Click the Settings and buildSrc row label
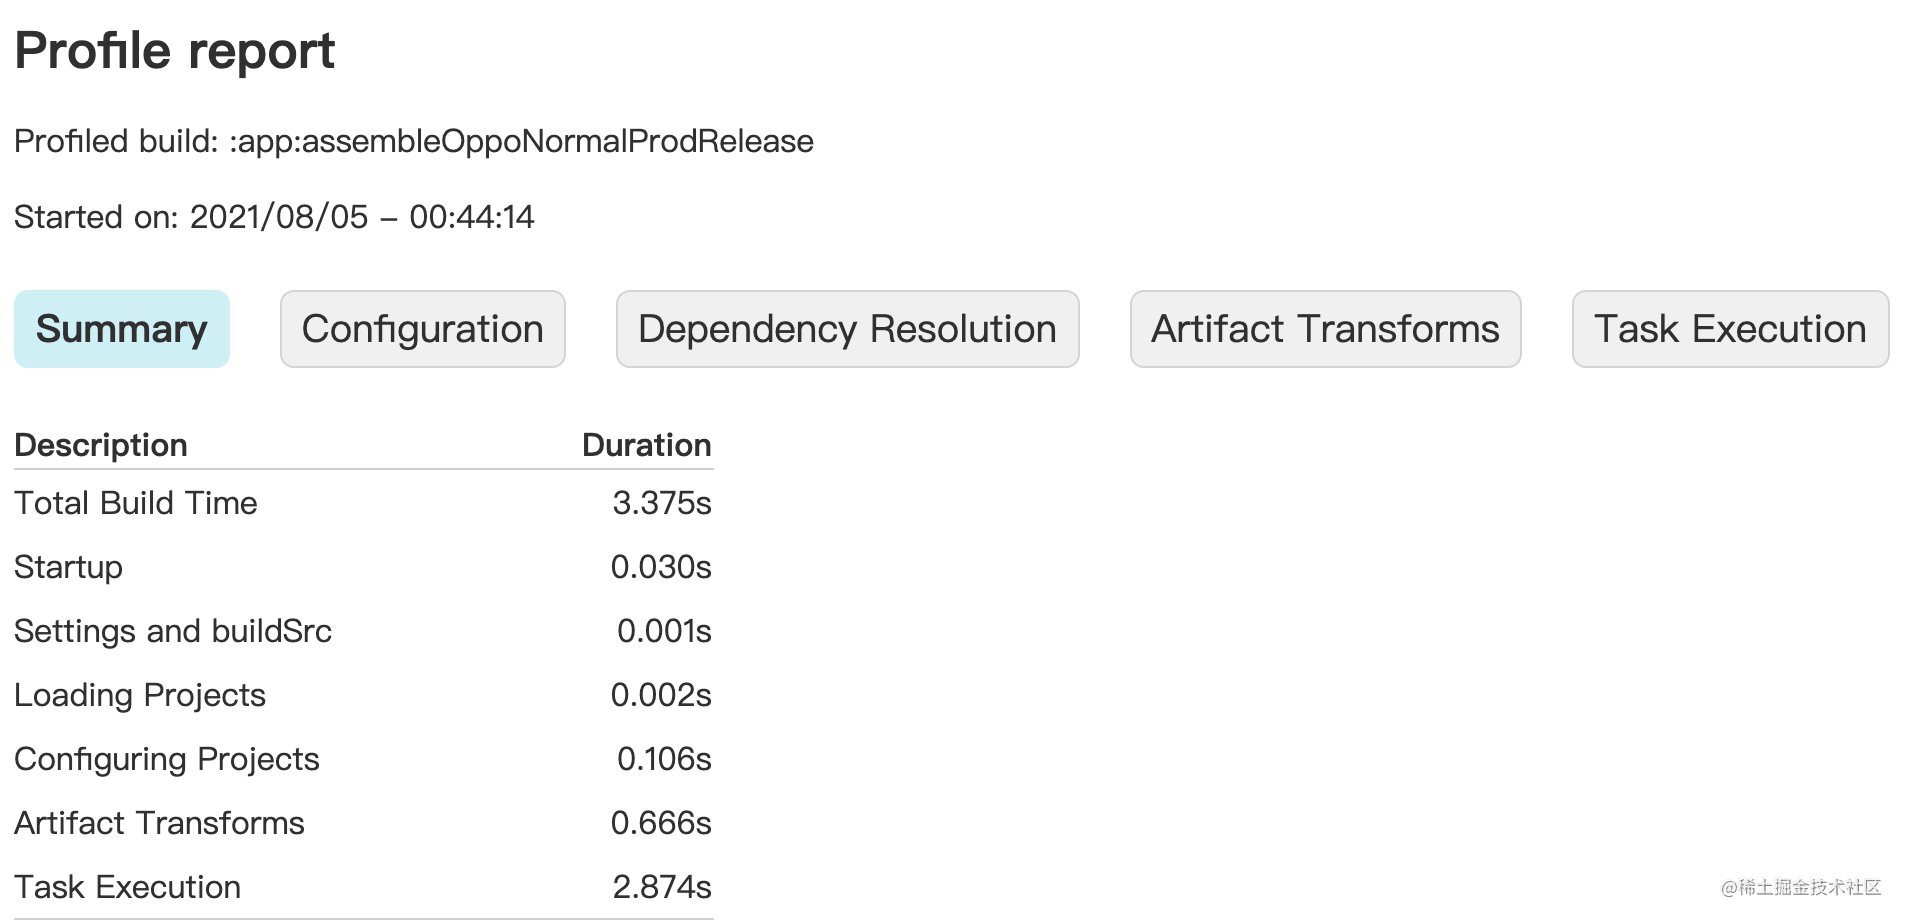1906x922 pixels. pos(173,631)
